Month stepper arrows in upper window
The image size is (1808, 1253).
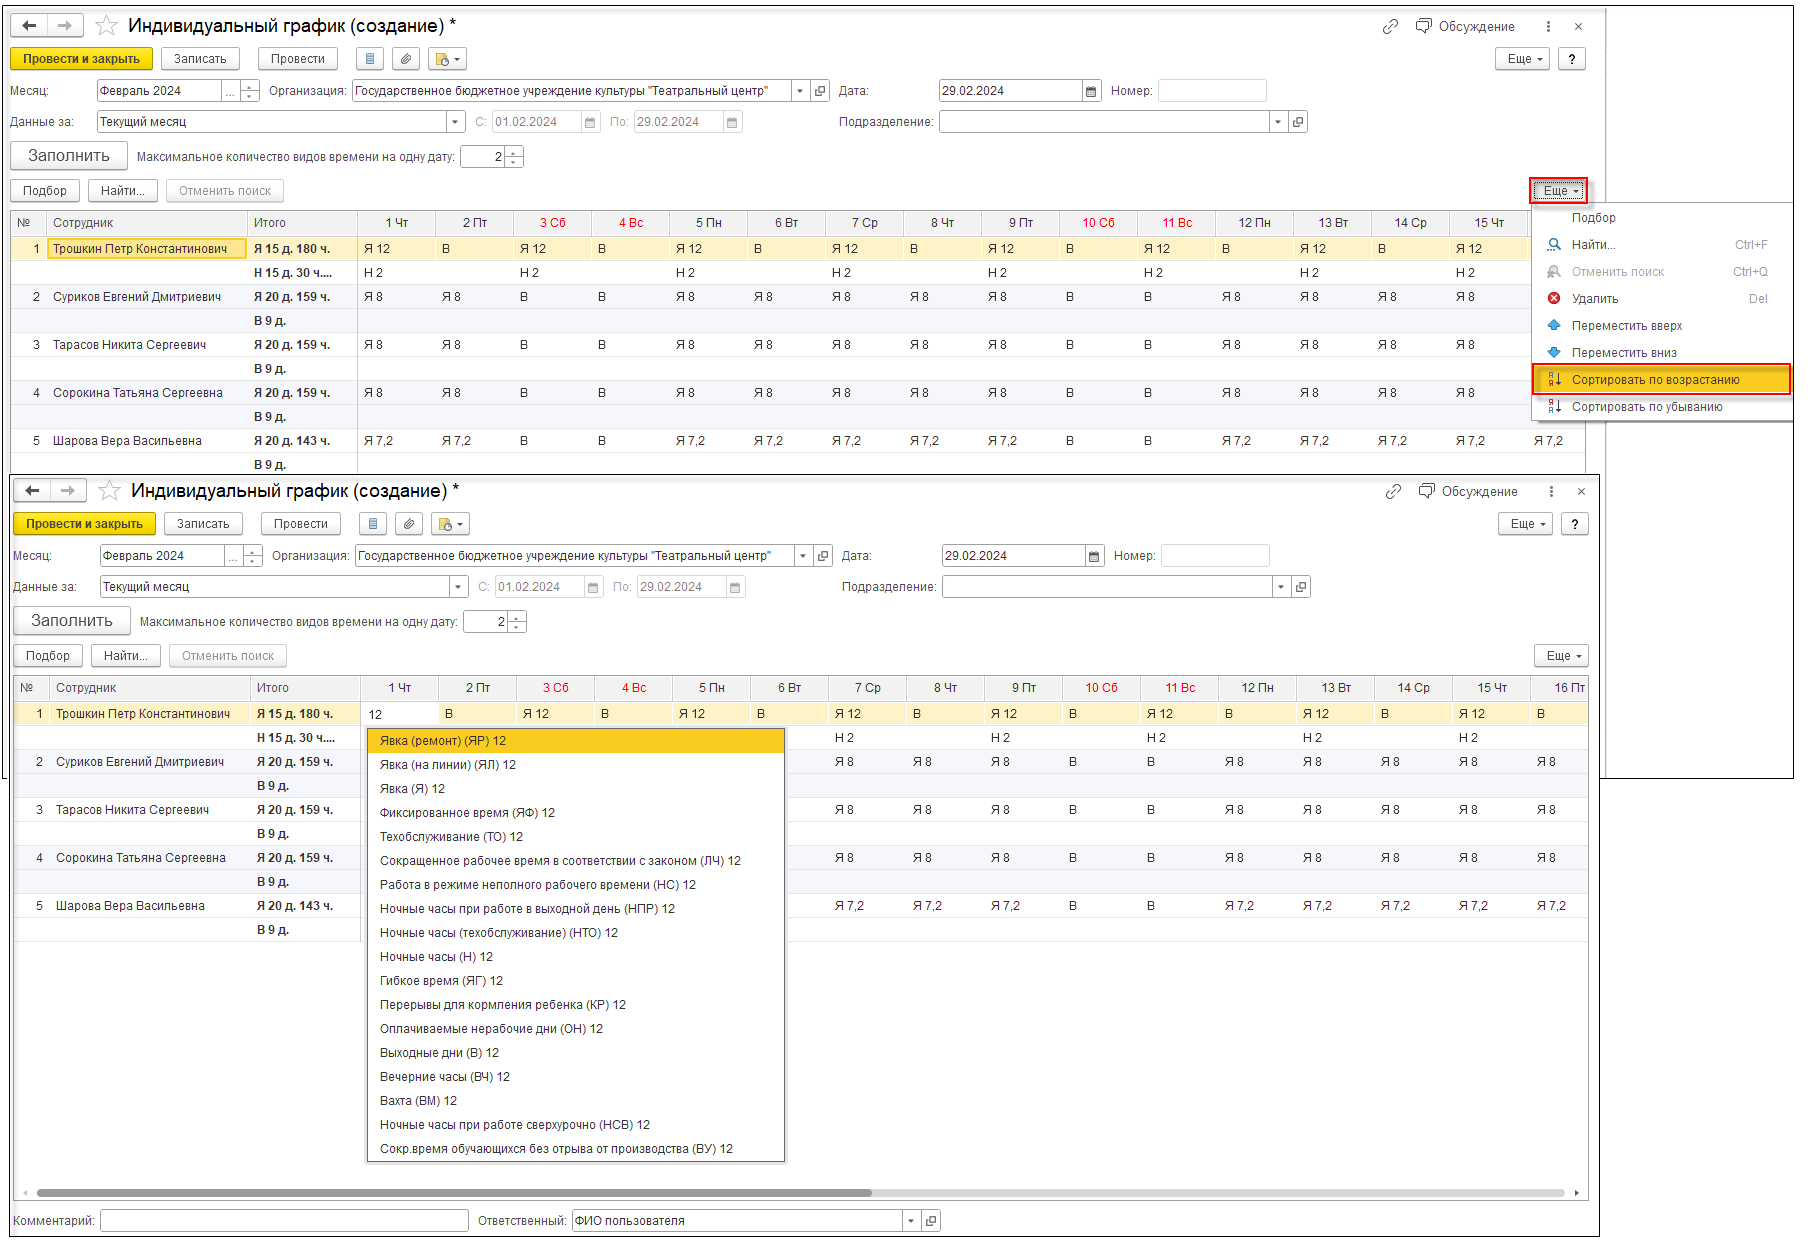point(250,91)
